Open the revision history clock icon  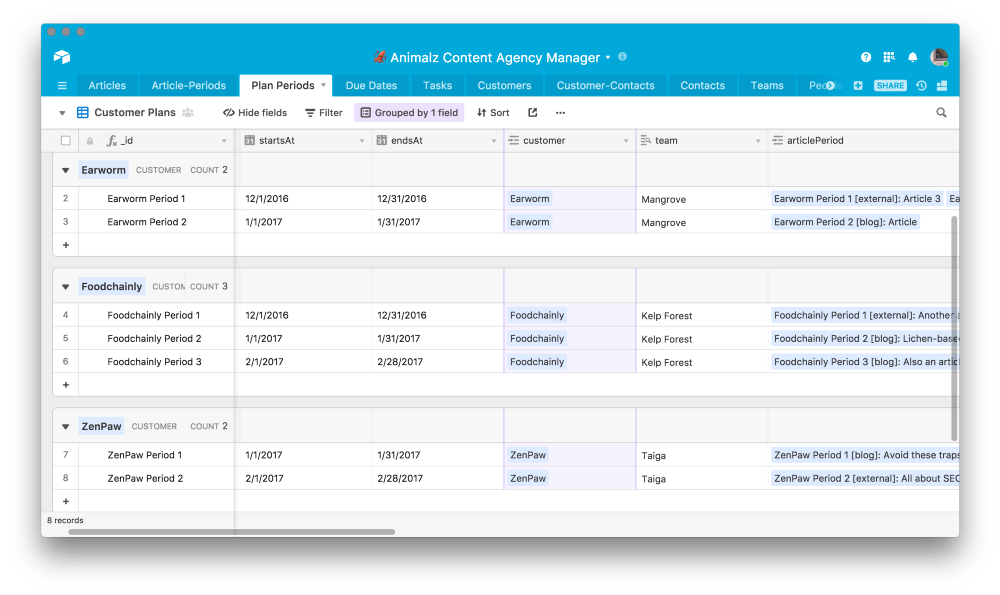(921, 85)
